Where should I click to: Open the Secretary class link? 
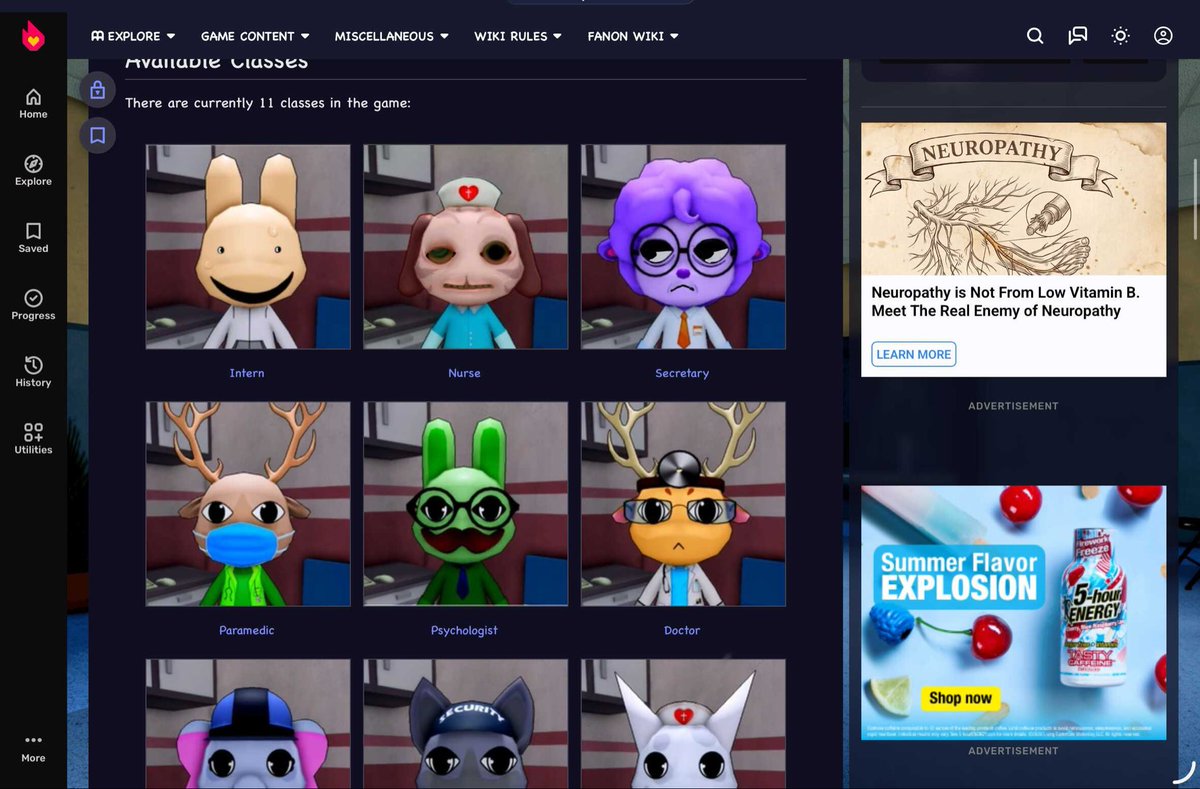682,373
